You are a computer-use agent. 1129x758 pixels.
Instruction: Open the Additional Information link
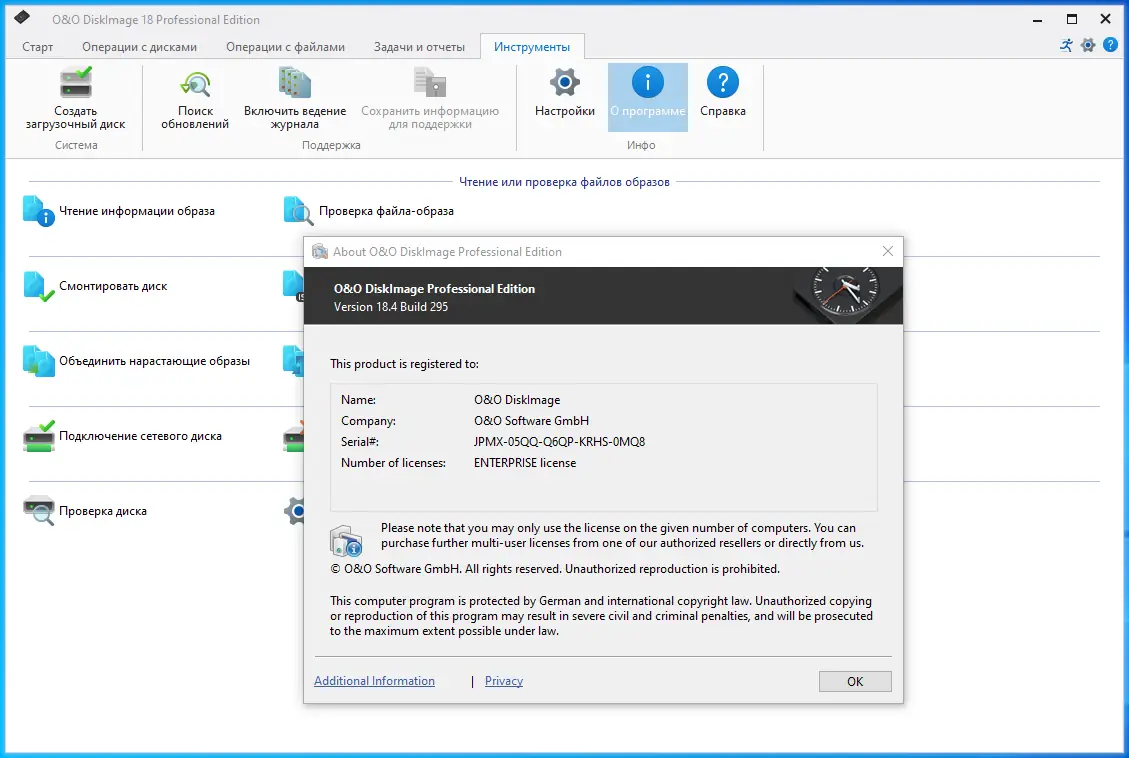point(374,681)
